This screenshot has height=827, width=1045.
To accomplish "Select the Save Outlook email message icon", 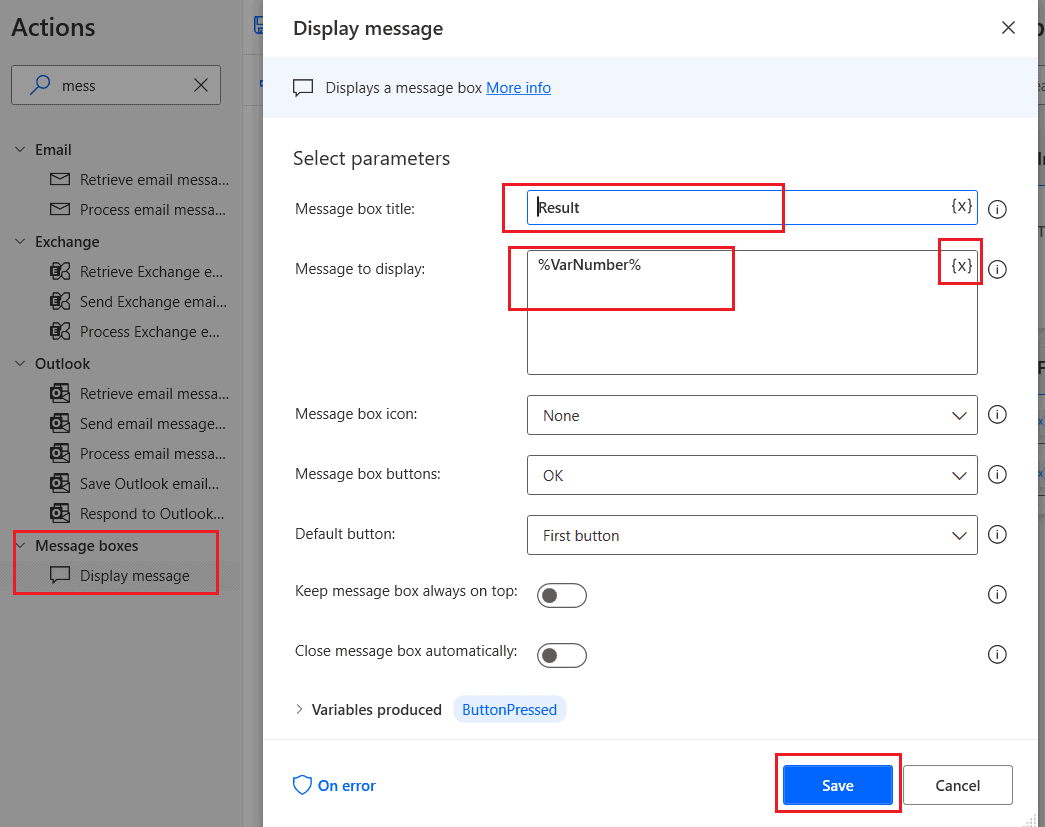I will pos(61,483).
